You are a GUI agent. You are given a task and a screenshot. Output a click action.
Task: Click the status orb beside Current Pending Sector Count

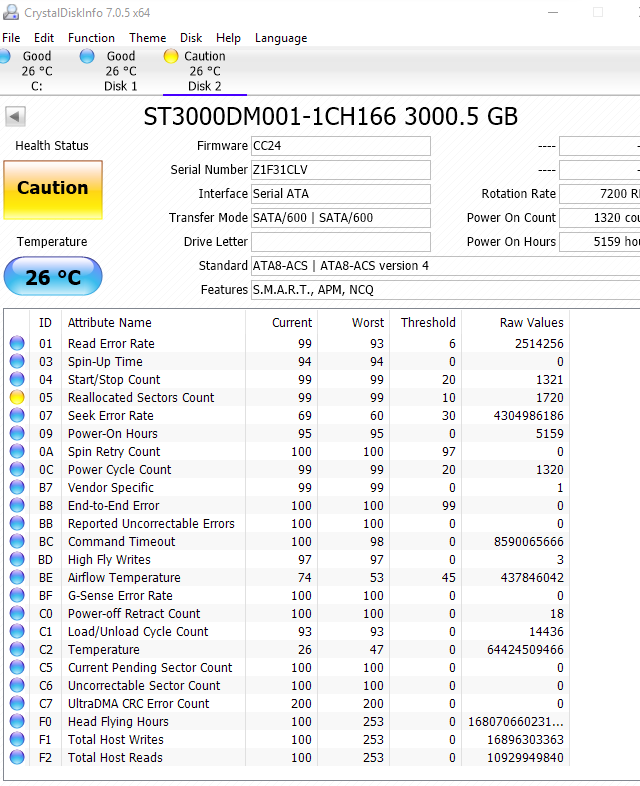click(x=17, y=667)
